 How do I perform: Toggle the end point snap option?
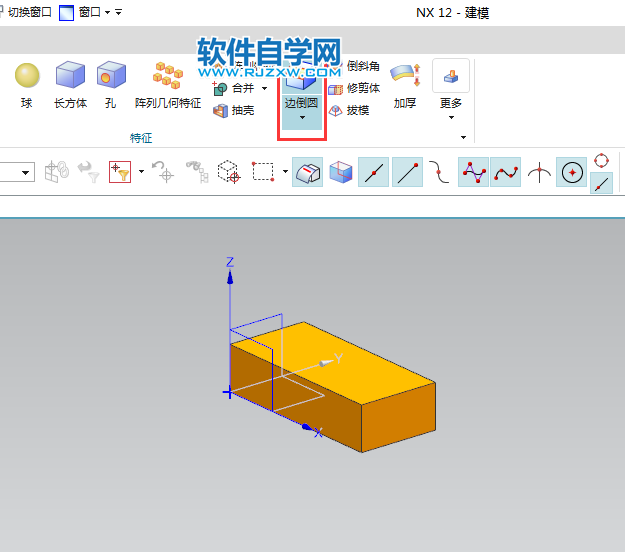pos(407,172)
